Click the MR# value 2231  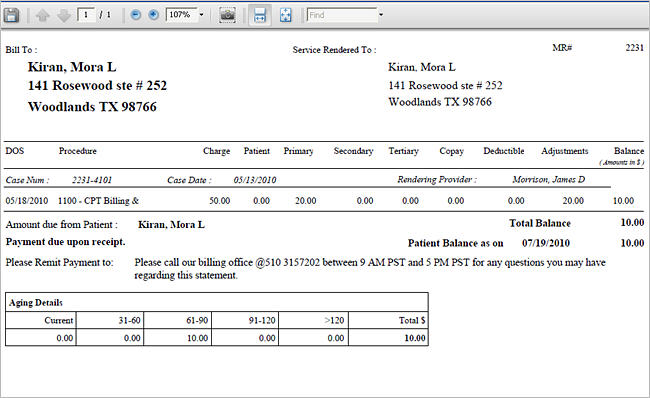tap(634, 48)
